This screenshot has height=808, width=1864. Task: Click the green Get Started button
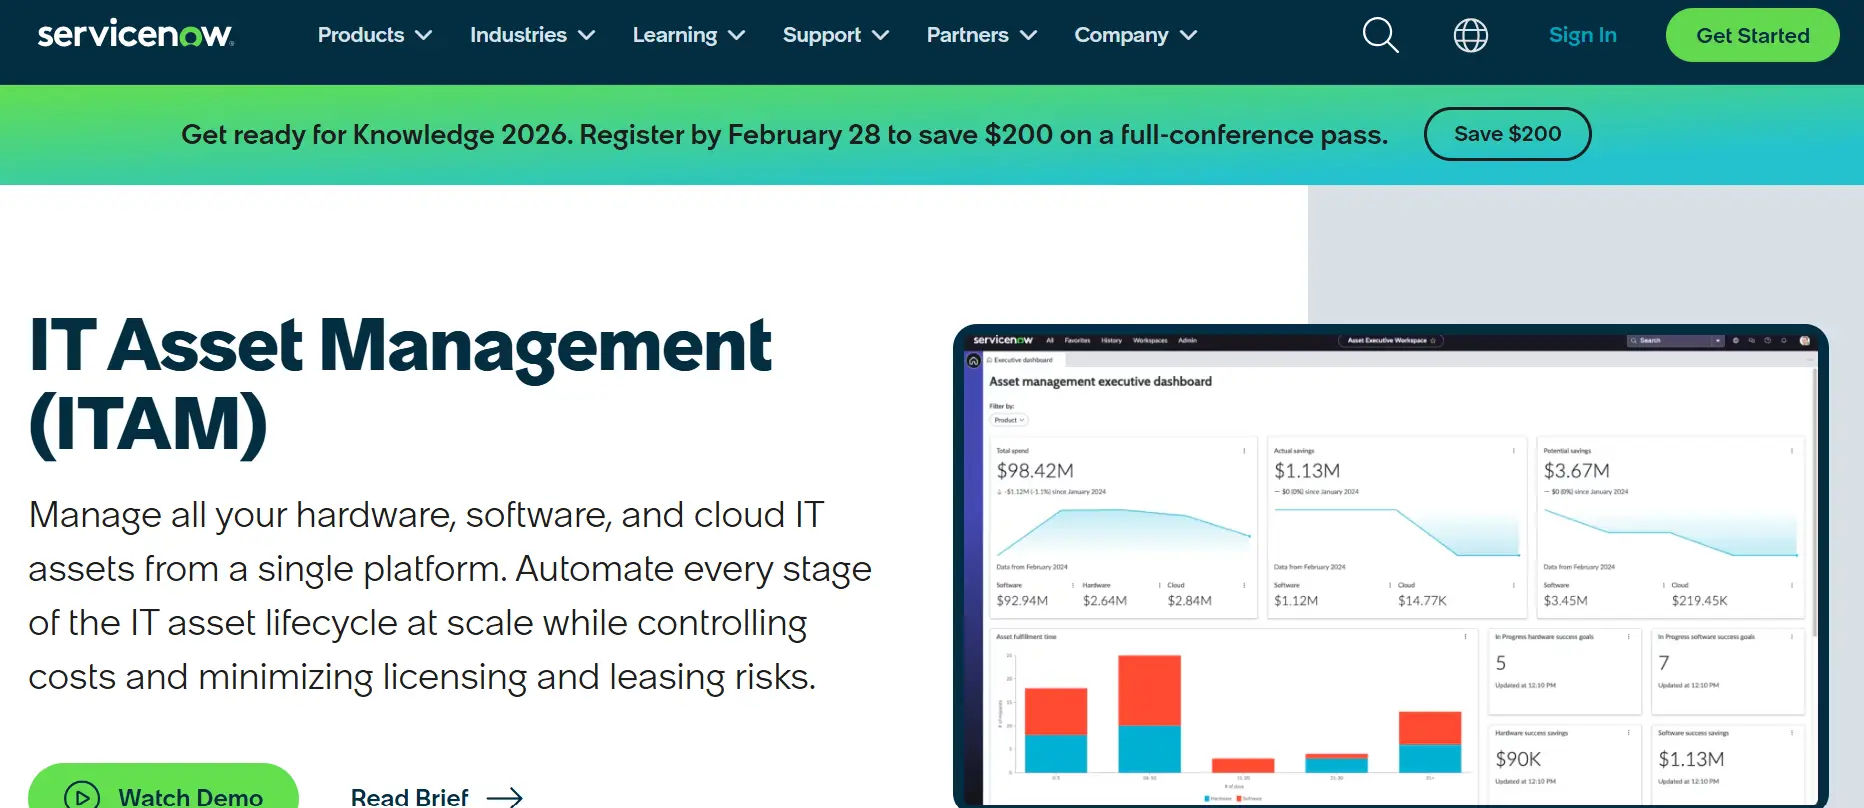tap(1752, 35)
